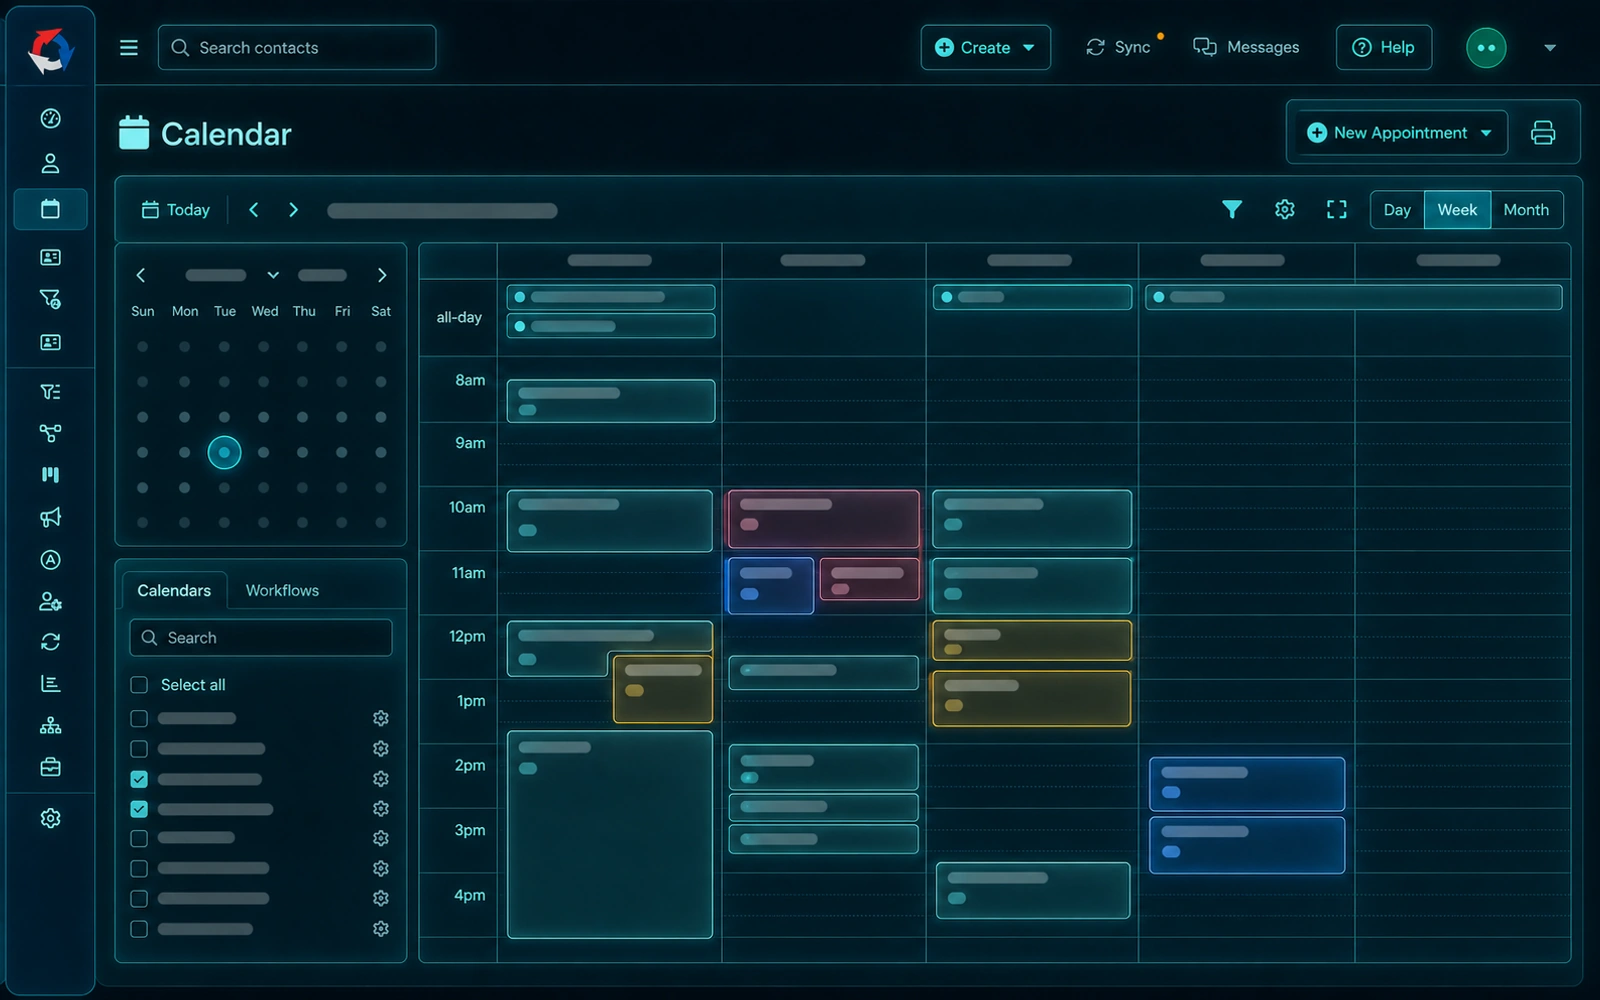
Task: Open the mini calendar month dropdown chevron
Action: click(x=273, y=275)
